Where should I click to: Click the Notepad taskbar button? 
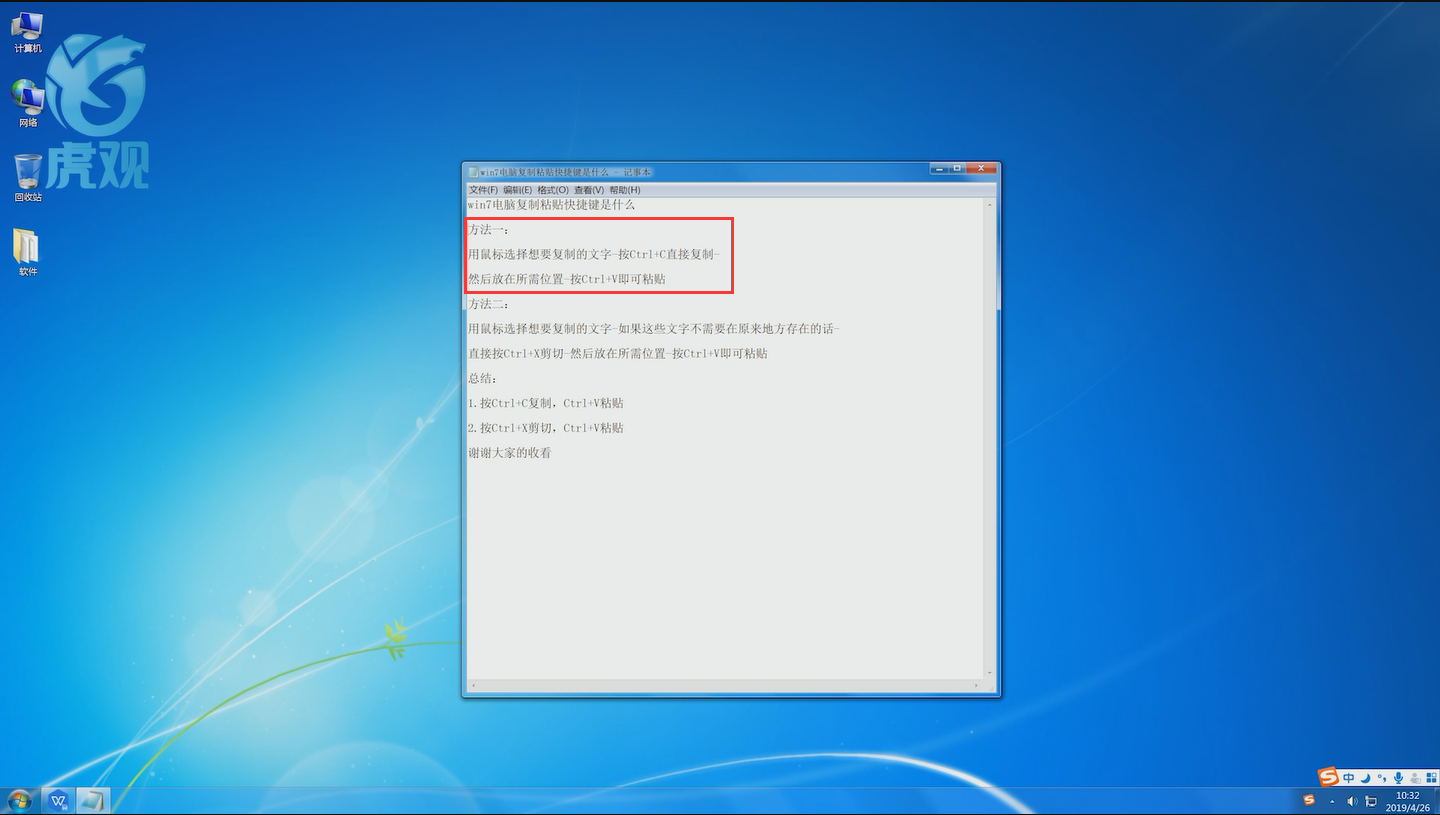(x=94, y=800)
